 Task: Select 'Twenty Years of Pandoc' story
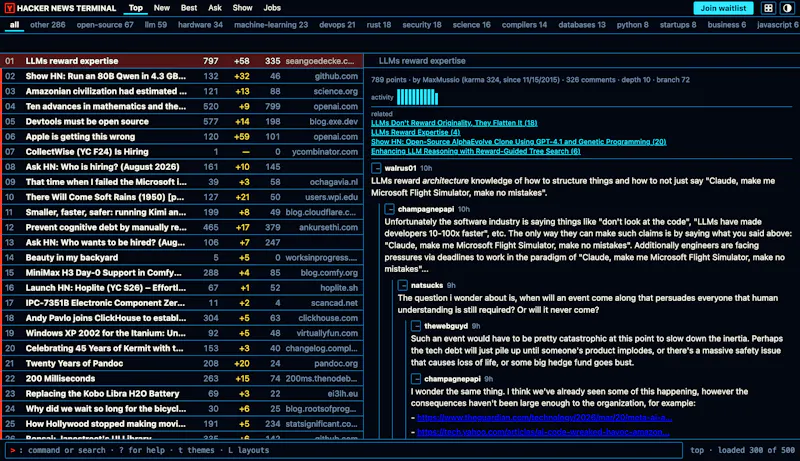(183, 363)
